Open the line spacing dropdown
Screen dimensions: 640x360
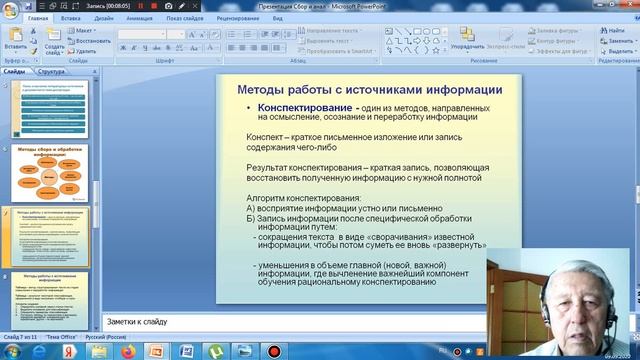tap(289, 35)
